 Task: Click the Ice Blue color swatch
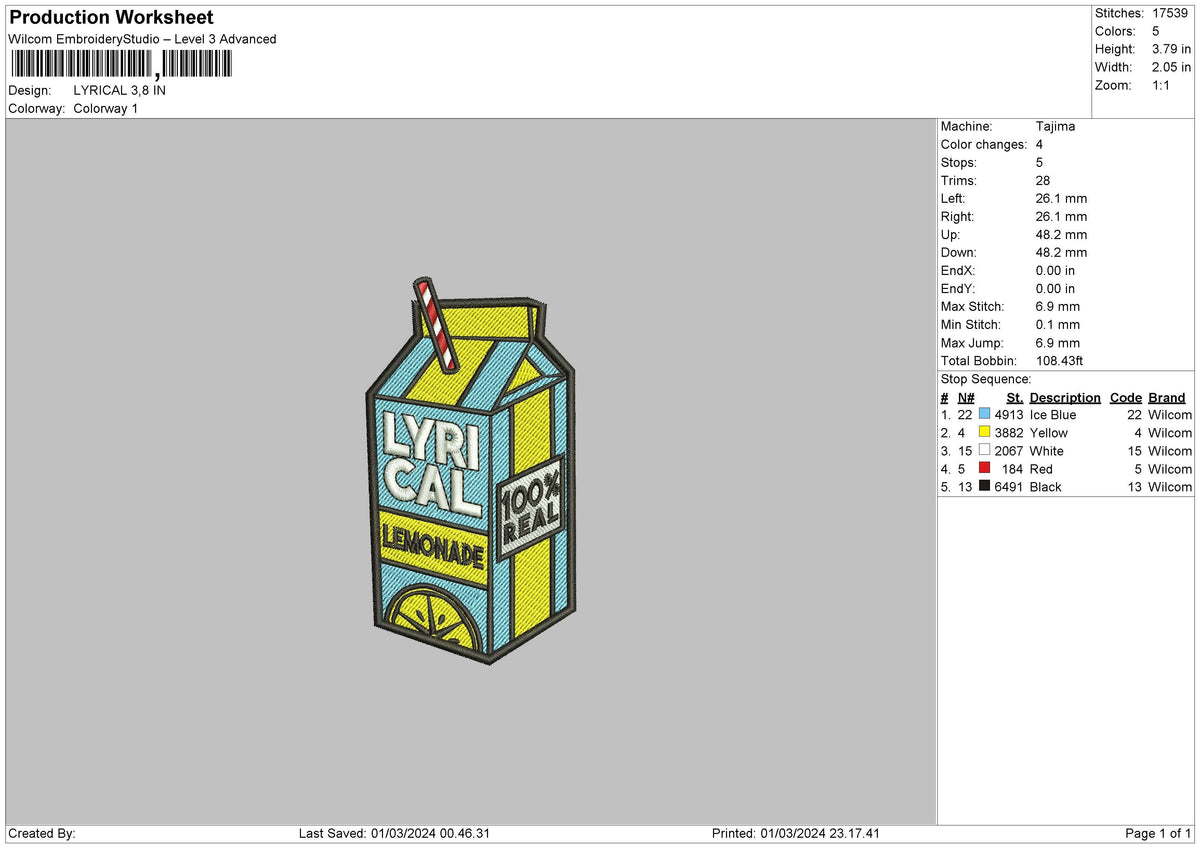[x=985, y=414]
